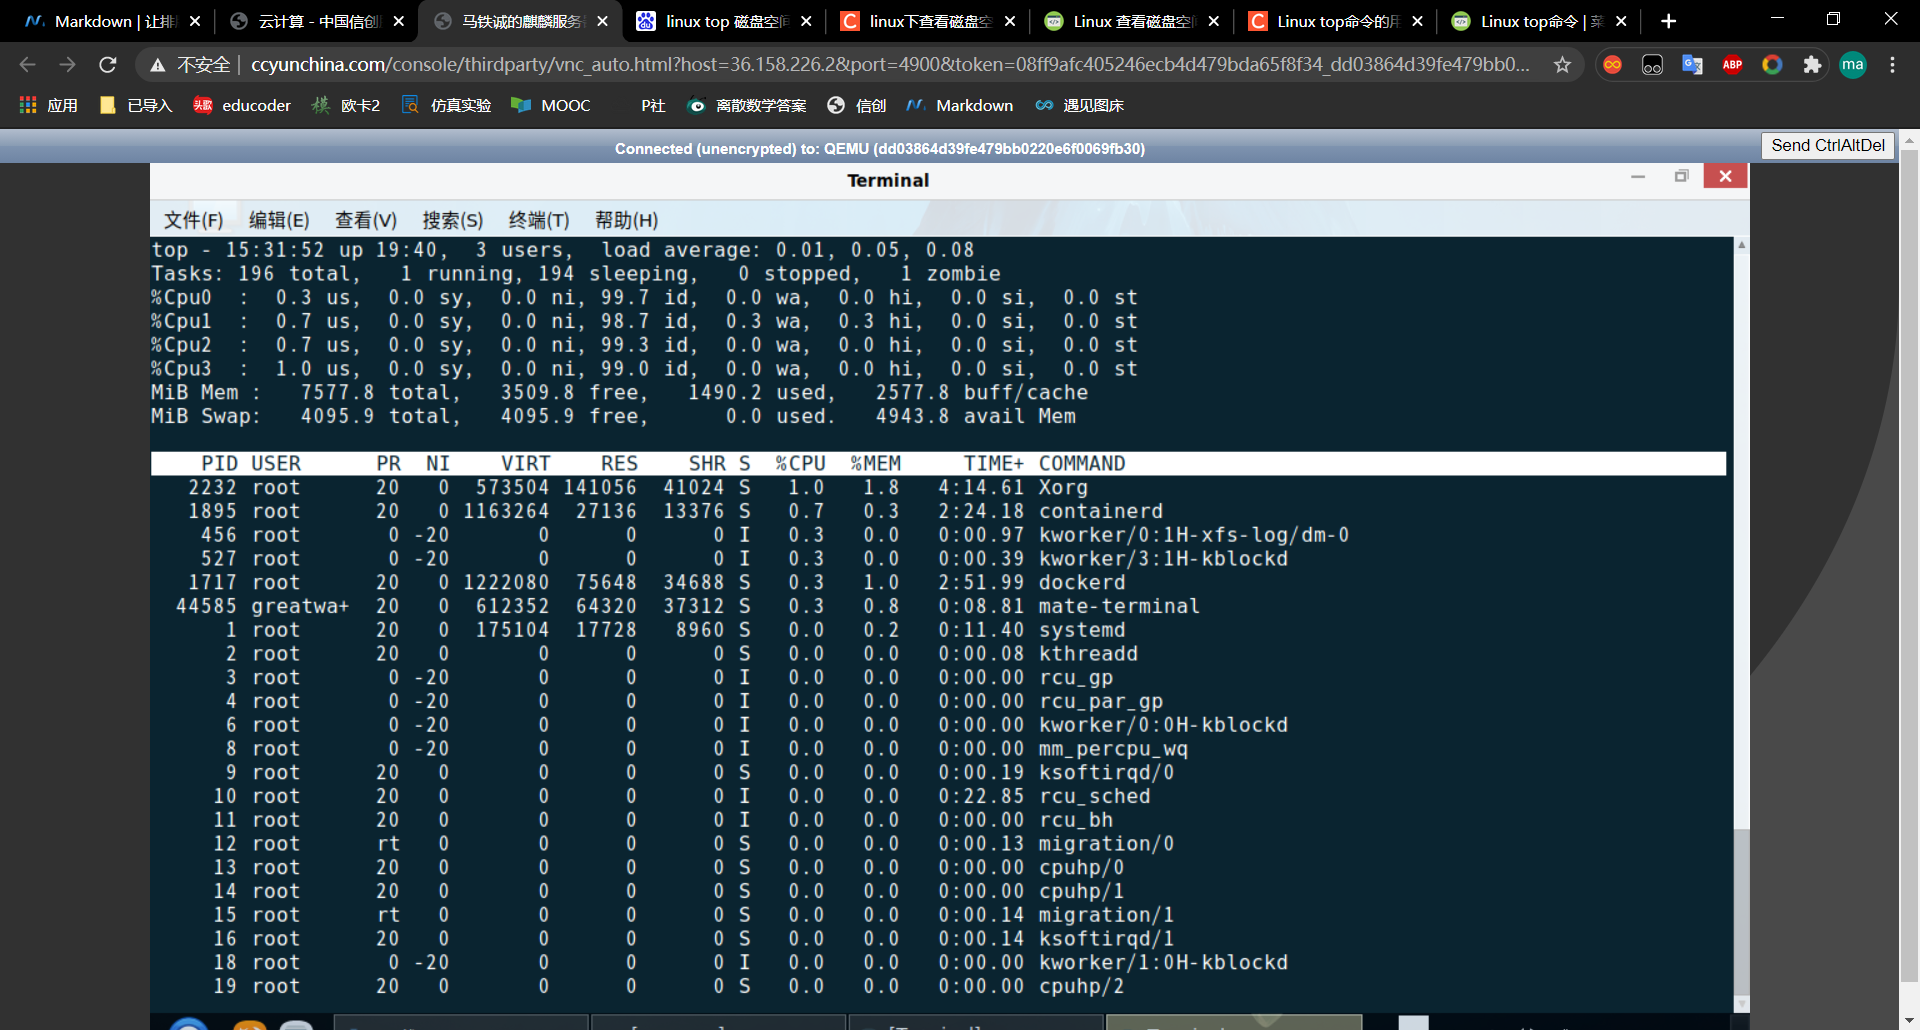Maximize the Terminal window

[x=1682, y=176]
